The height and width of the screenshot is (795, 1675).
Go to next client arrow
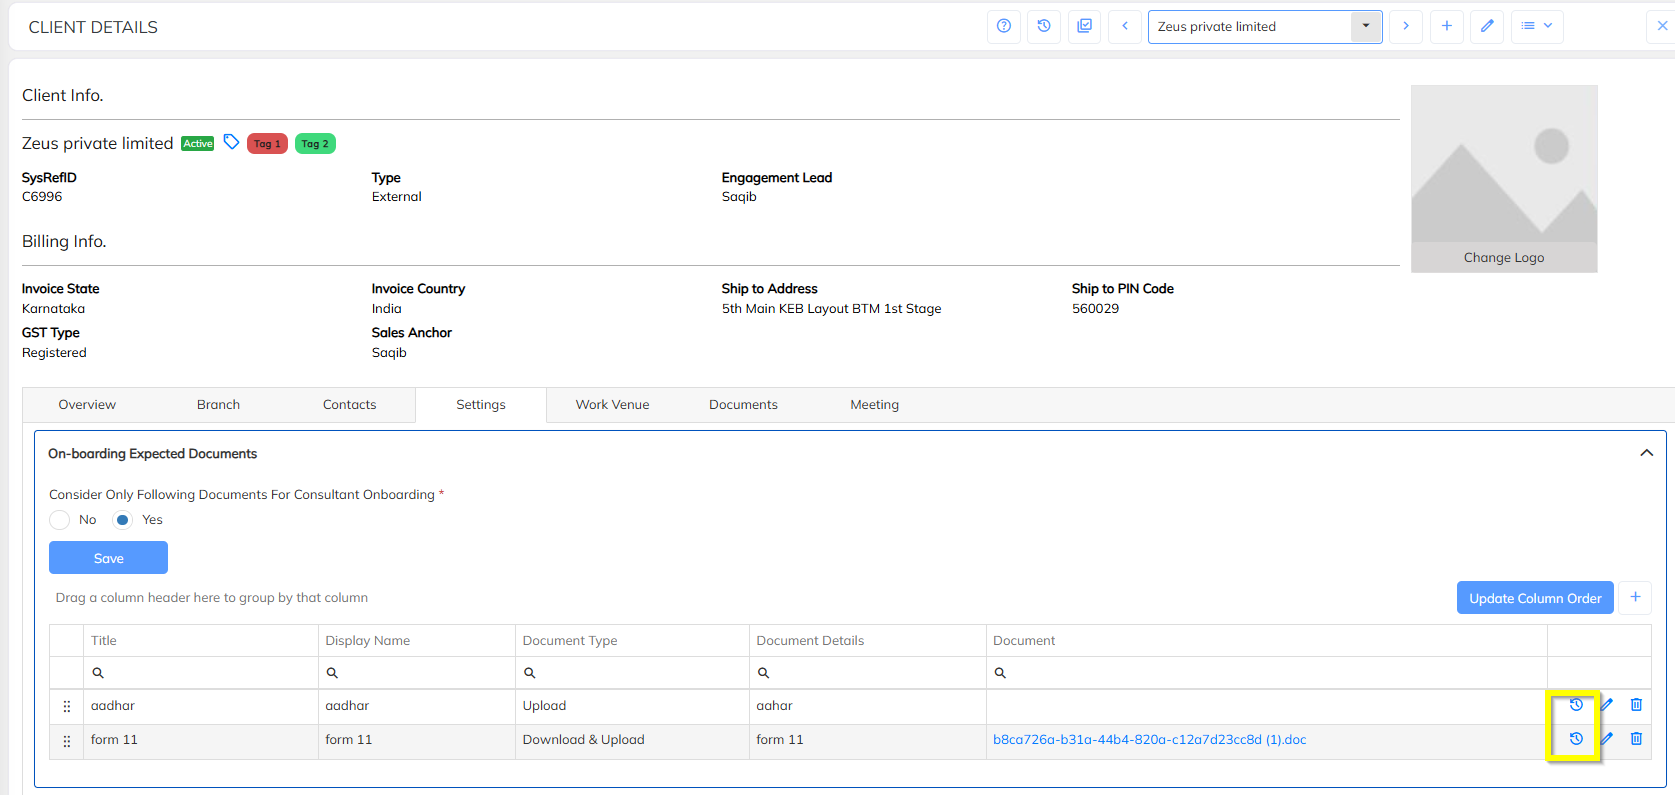1406,26
